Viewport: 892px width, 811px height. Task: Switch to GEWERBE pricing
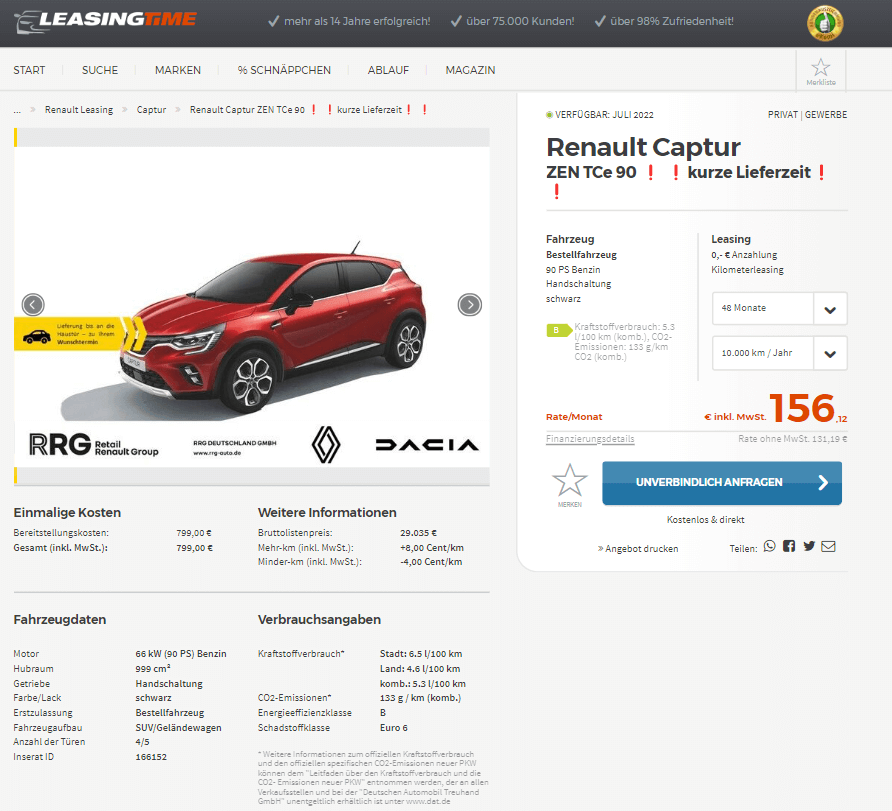[826, 115]
